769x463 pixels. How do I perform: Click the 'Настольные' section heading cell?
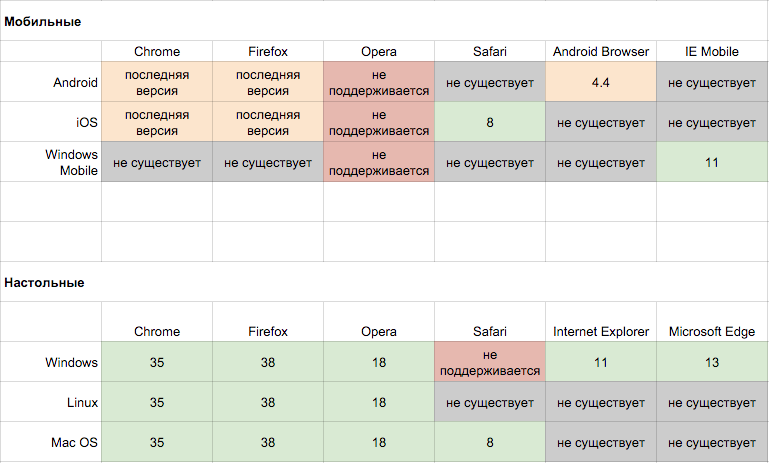44,283
